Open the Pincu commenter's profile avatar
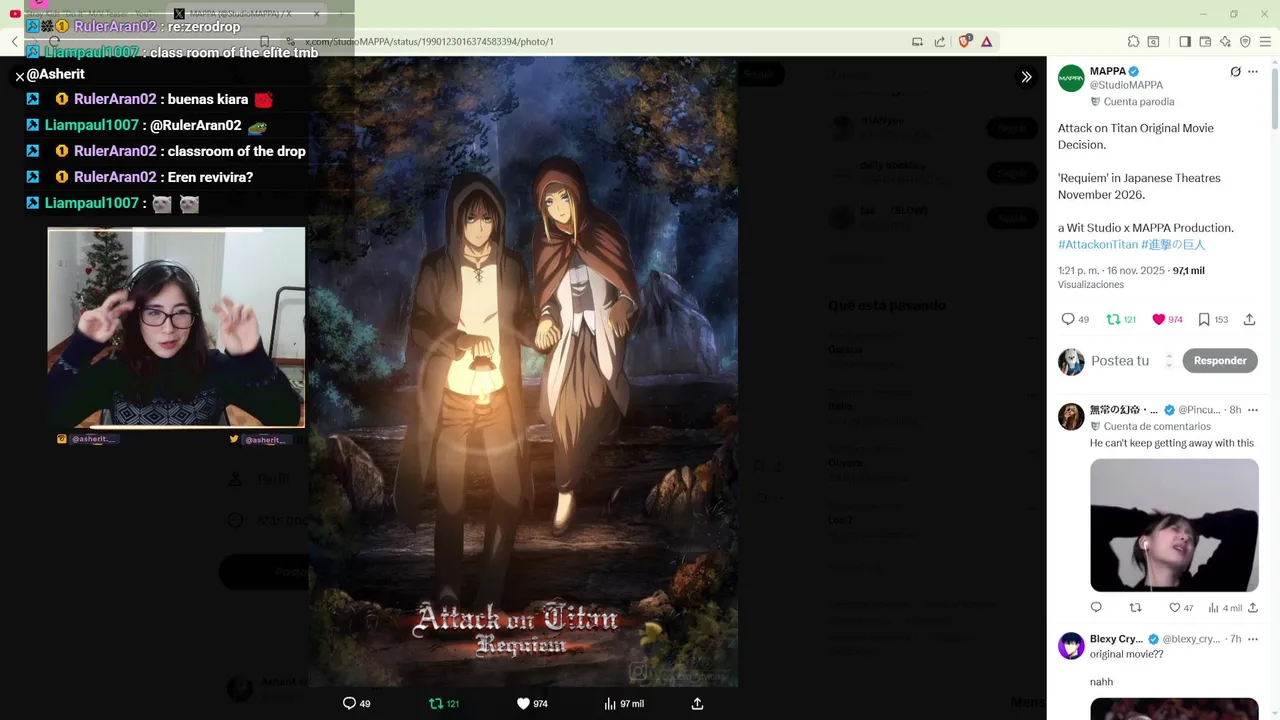This screenshot has width=1280, height=720. [x=1071, y=417]
